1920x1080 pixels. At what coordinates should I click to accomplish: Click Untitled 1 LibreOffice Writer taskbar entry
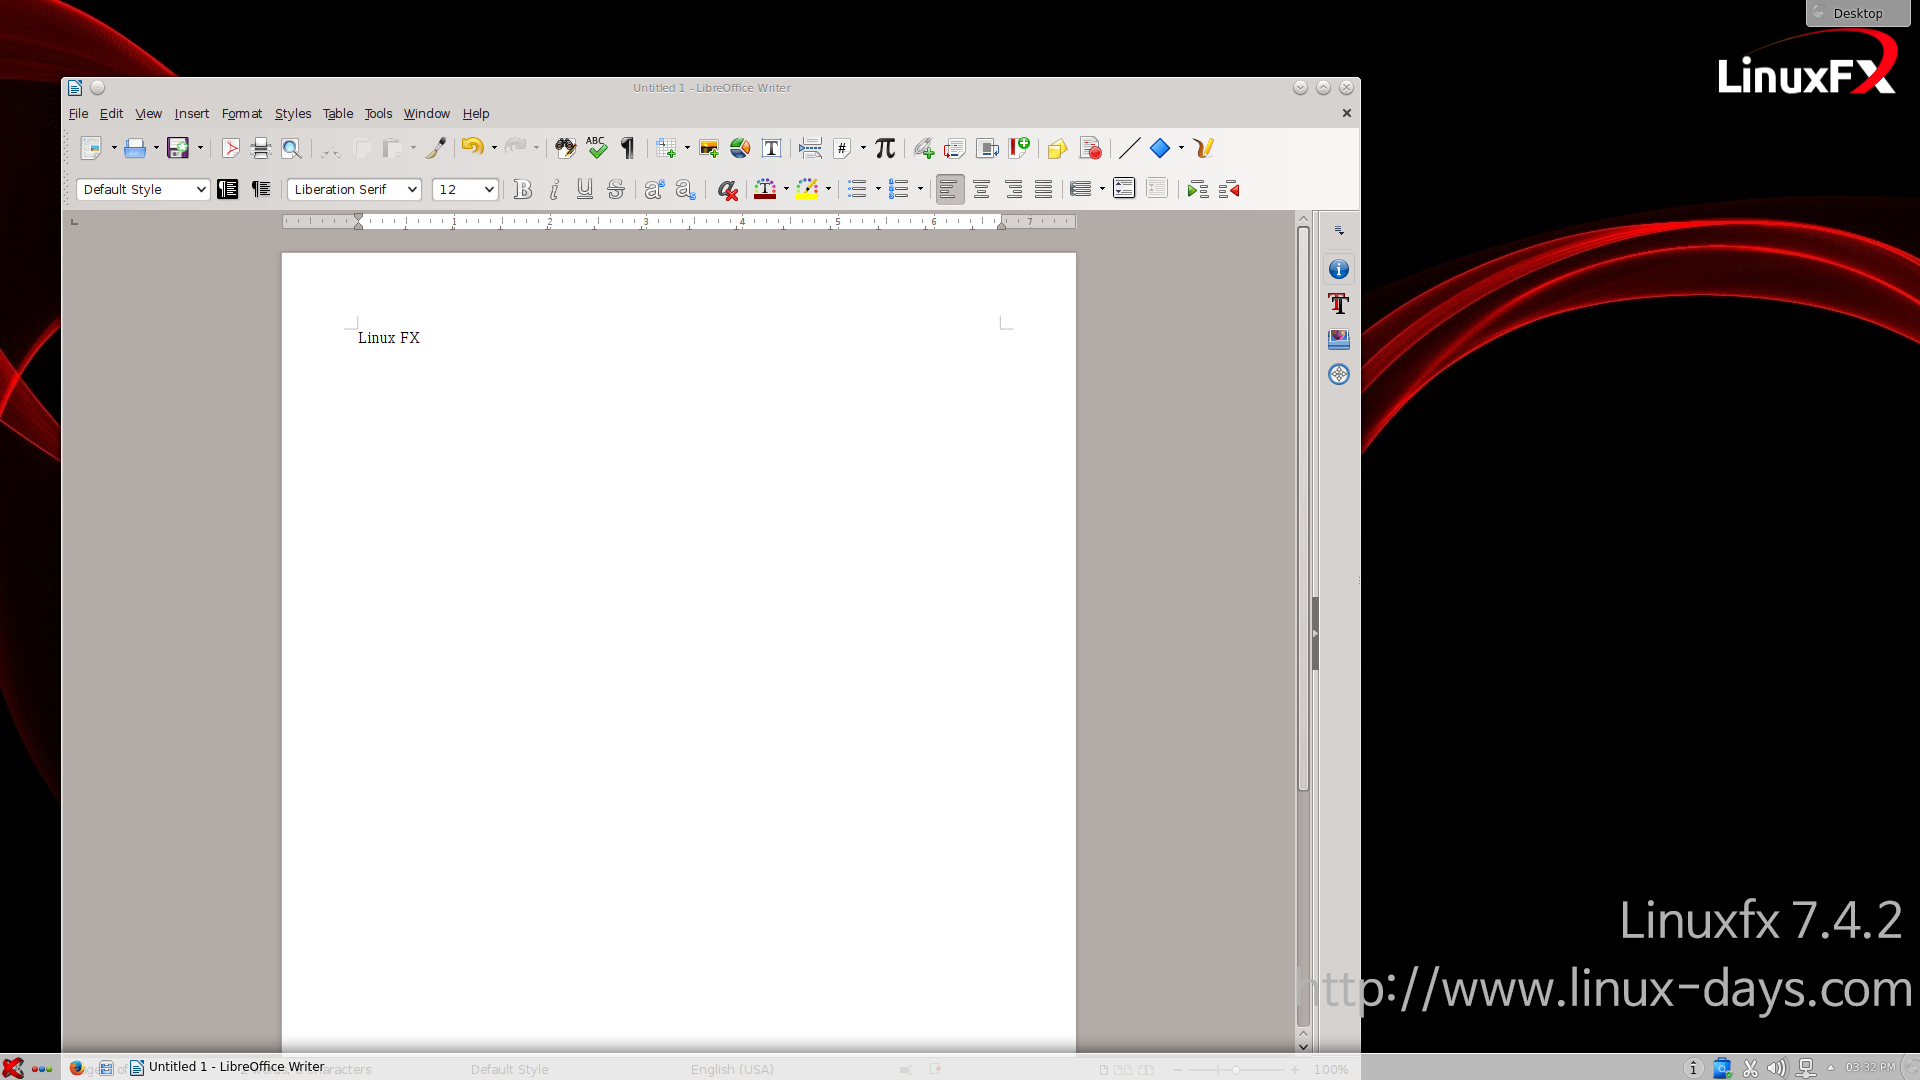(227, 1067)
